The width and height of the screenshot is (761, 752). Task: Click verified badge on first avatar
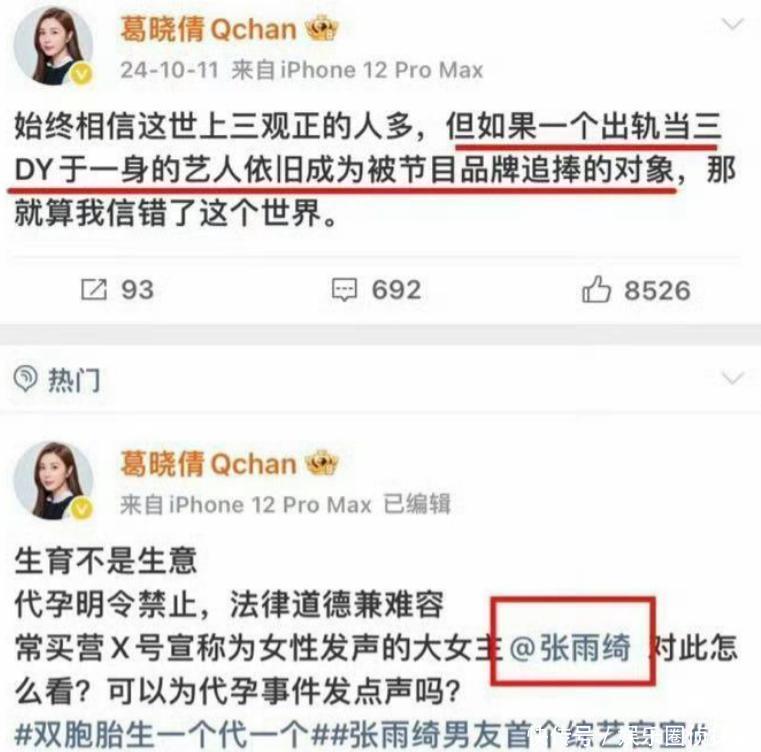coord(82,74)
